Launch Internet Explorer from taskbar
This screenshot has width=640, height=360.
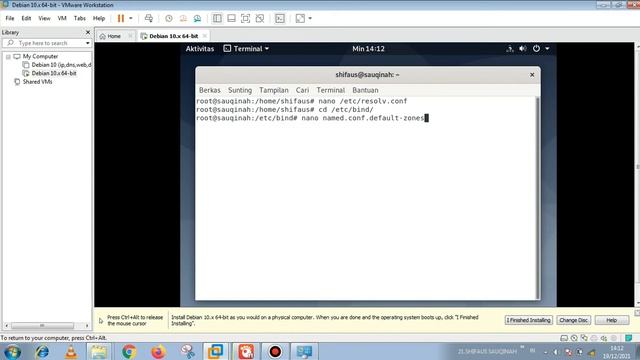coord(42,352)
